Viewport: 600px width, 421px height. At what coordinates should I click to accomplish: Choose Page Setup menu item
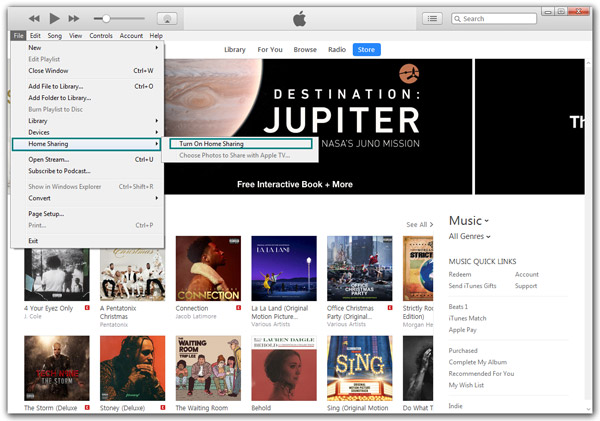pyautogui.click(x=88, y=214)
